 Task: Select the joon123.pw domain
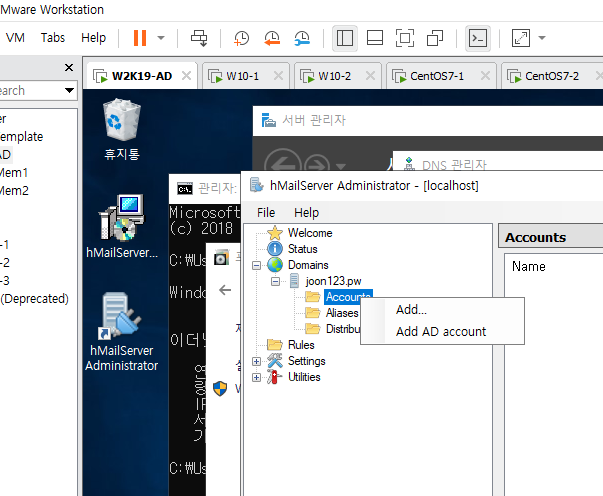coord(333,281)
